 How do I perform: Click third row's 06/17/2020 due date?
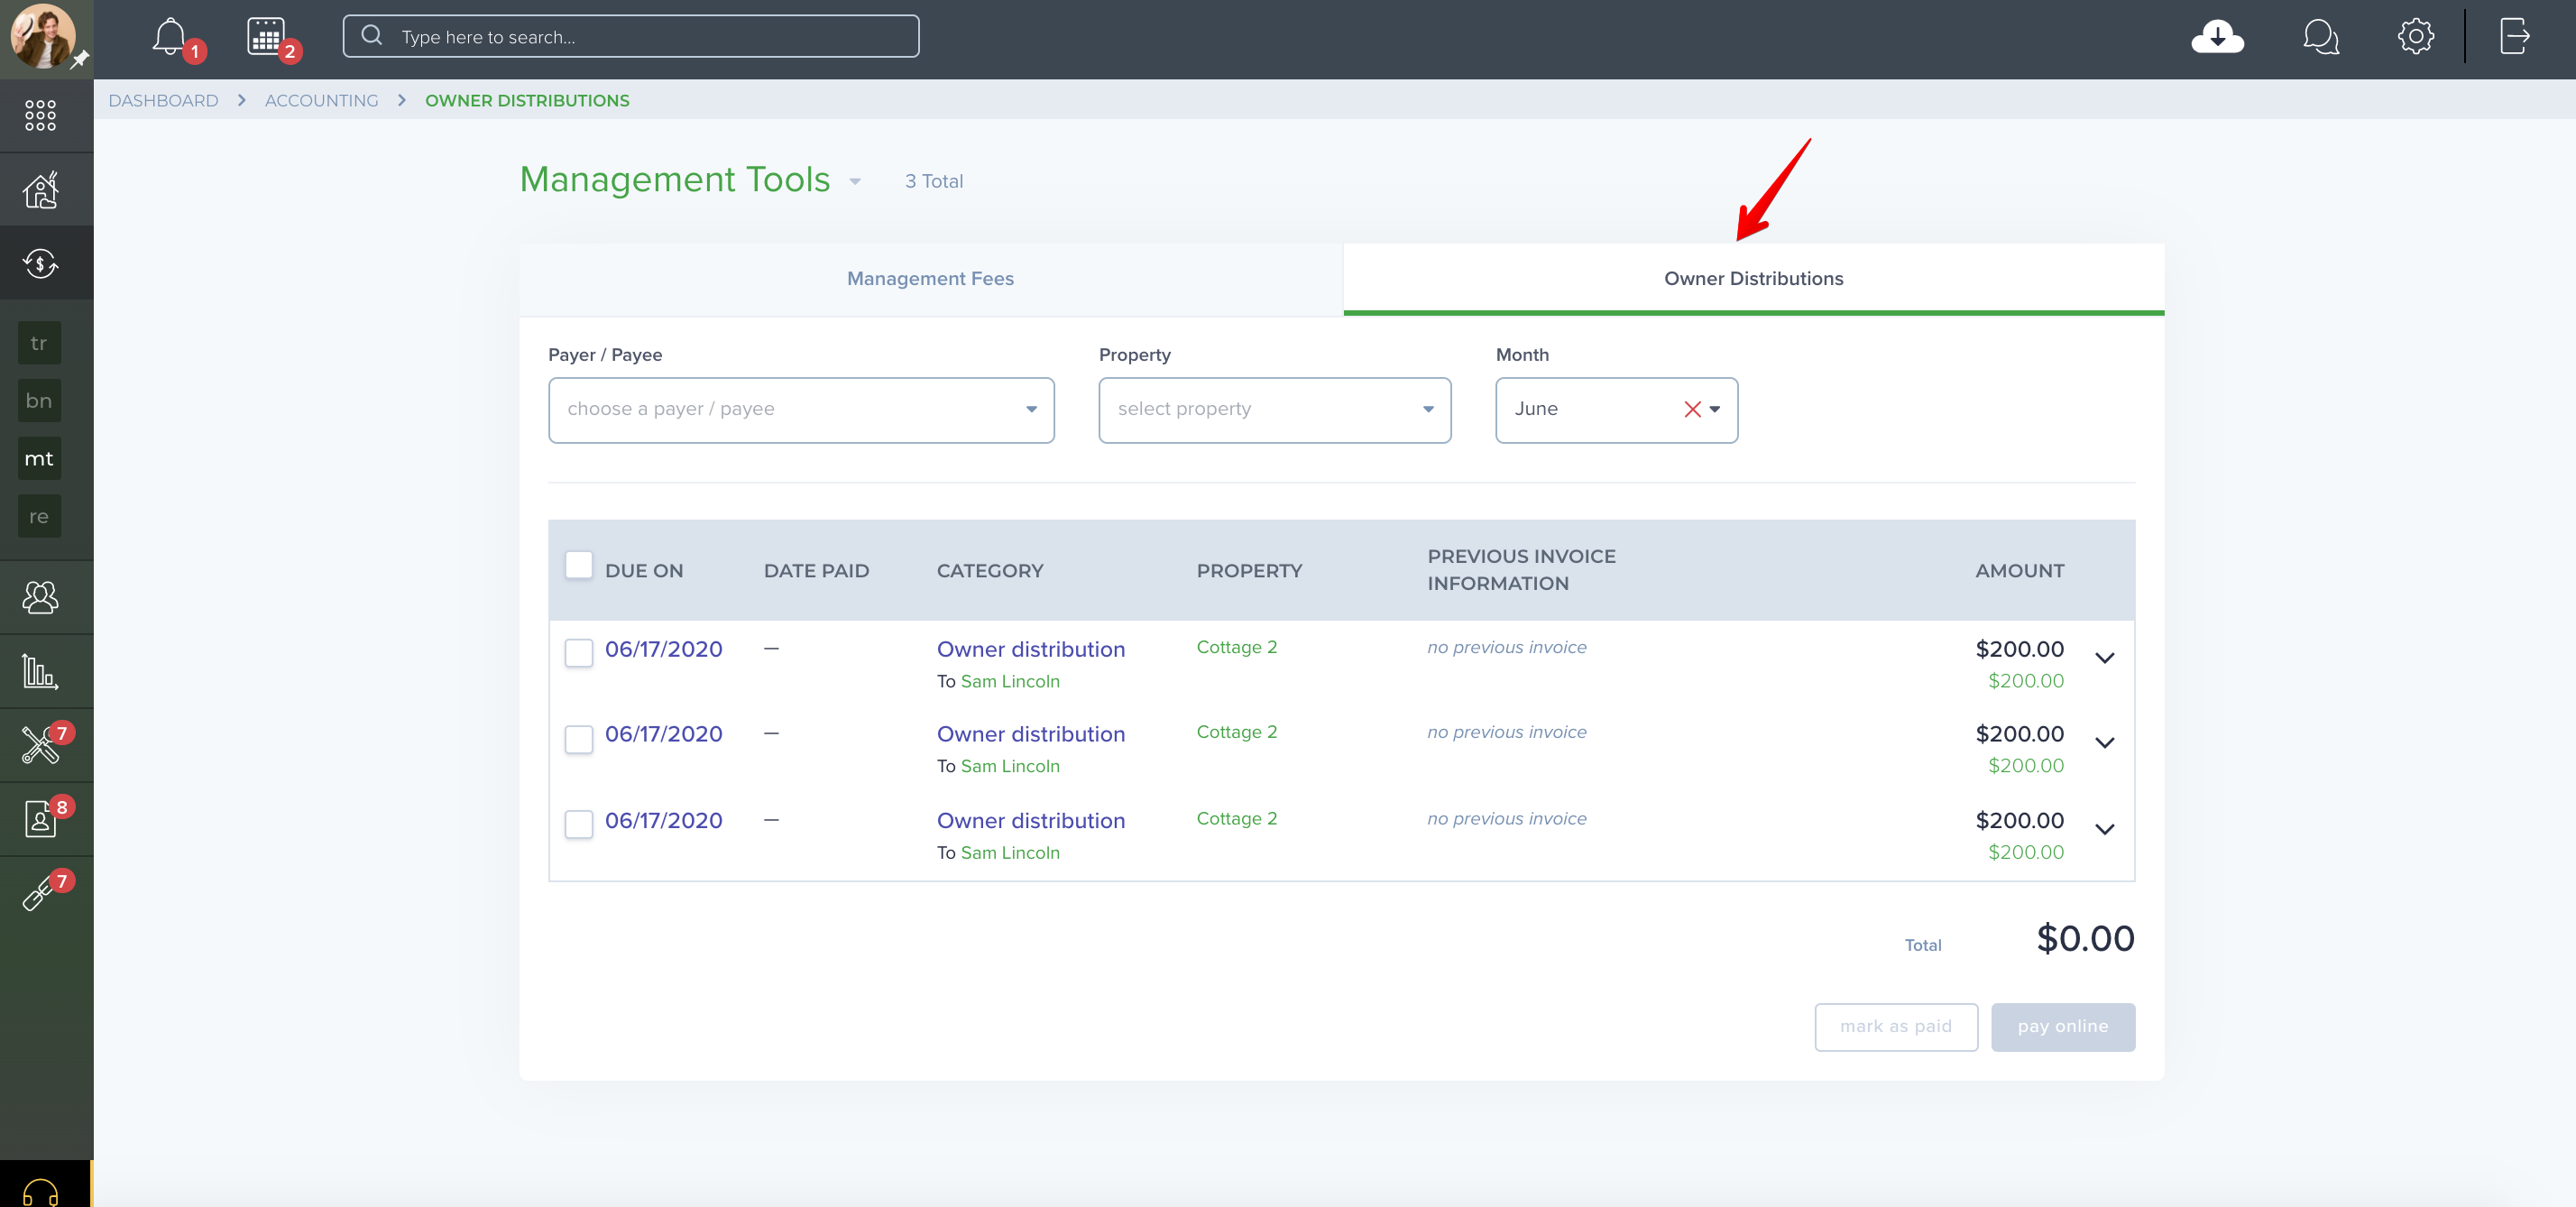[x=663, y=820]
